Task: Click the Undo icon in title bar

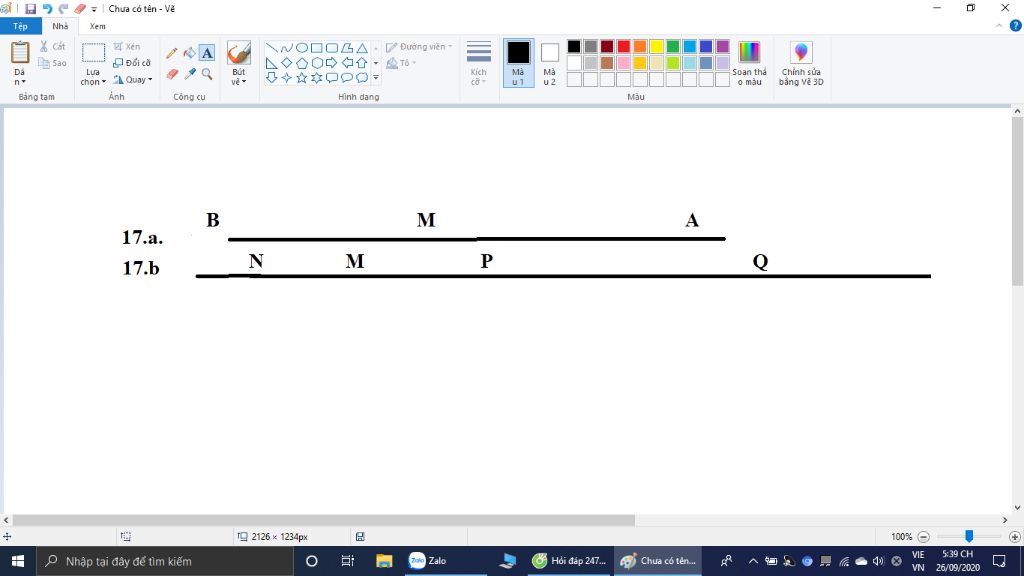Action: pos(47,8)
